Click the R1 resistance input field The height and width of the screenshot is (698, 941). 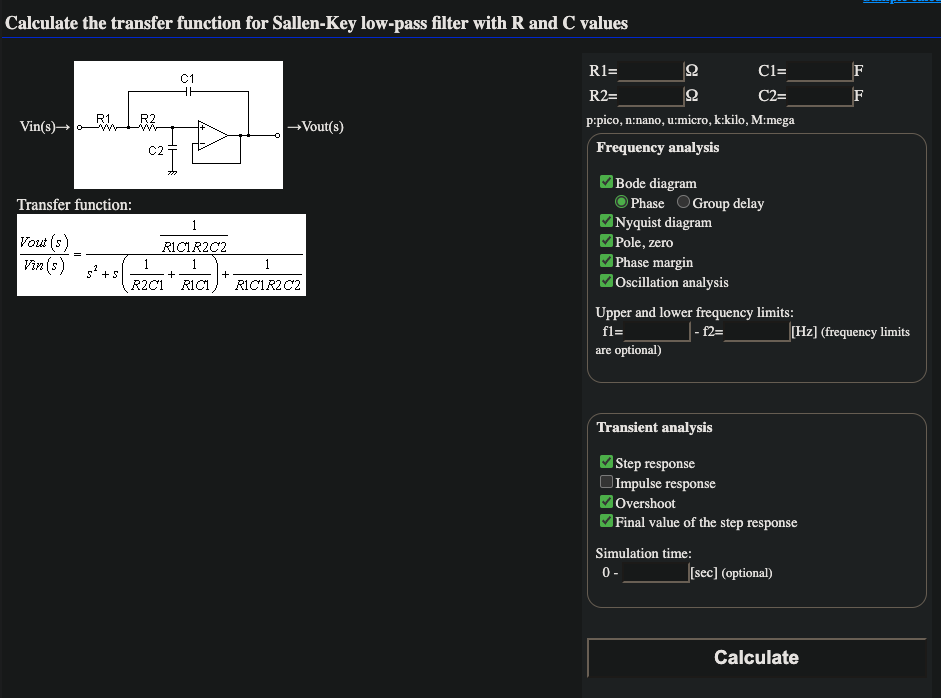650,71
